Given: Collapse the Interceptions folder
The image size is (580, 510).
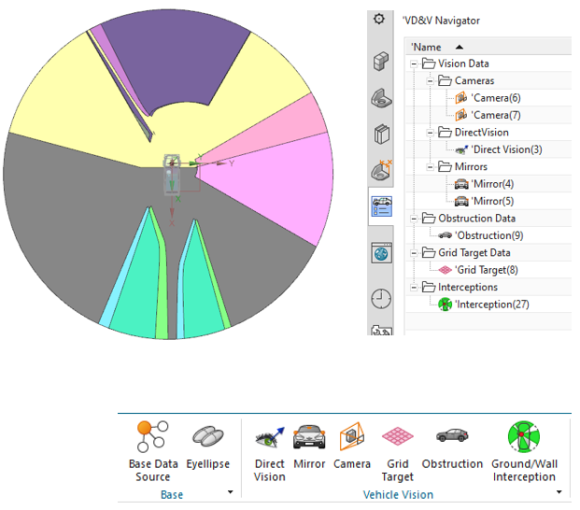Looking at the screenshot, I should [x=414, y=287].
